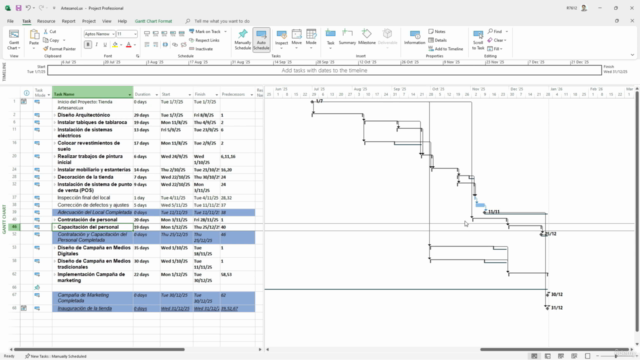Screen dimensions: 640x360
Task: Select the Format Painter tool
Action: [60, 49]
